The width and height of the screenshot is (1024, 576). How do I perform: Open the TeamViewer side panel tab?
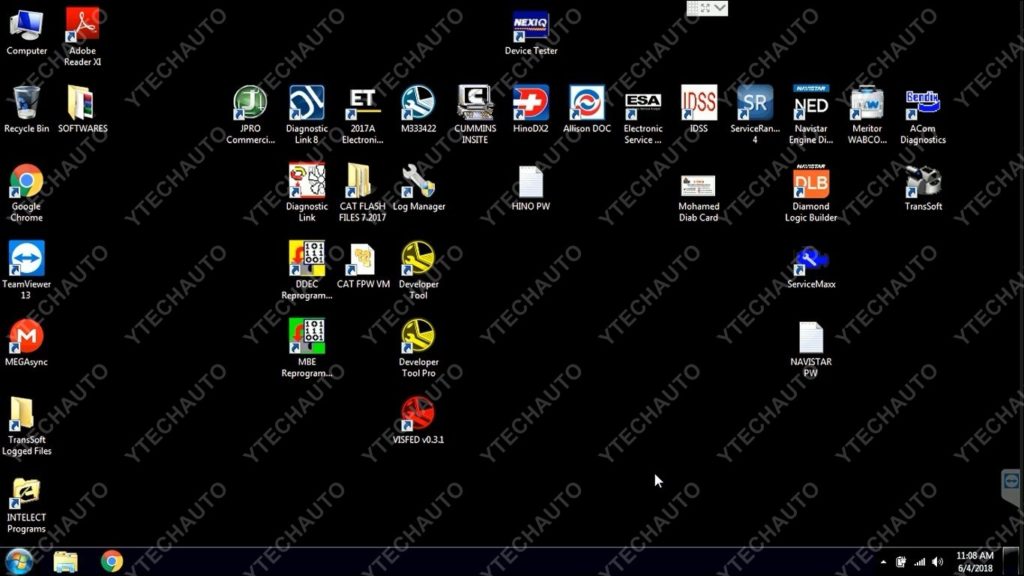click(x=1011, y=487)
